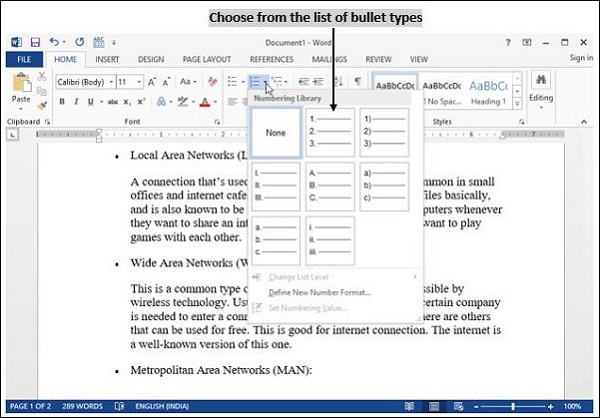Click the Bullets list icon
Screen dimensions: 600x418
point(231,81)
